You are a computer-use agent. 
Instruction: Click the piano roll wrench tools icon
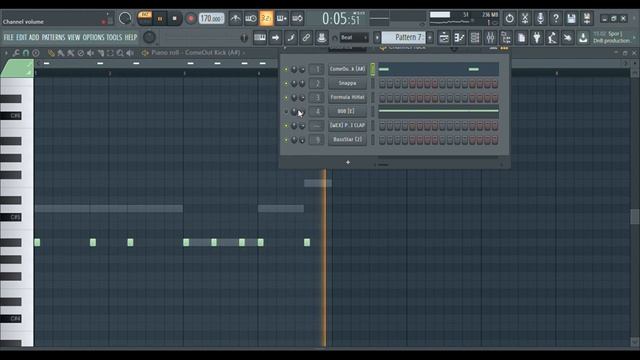(16, 53)
